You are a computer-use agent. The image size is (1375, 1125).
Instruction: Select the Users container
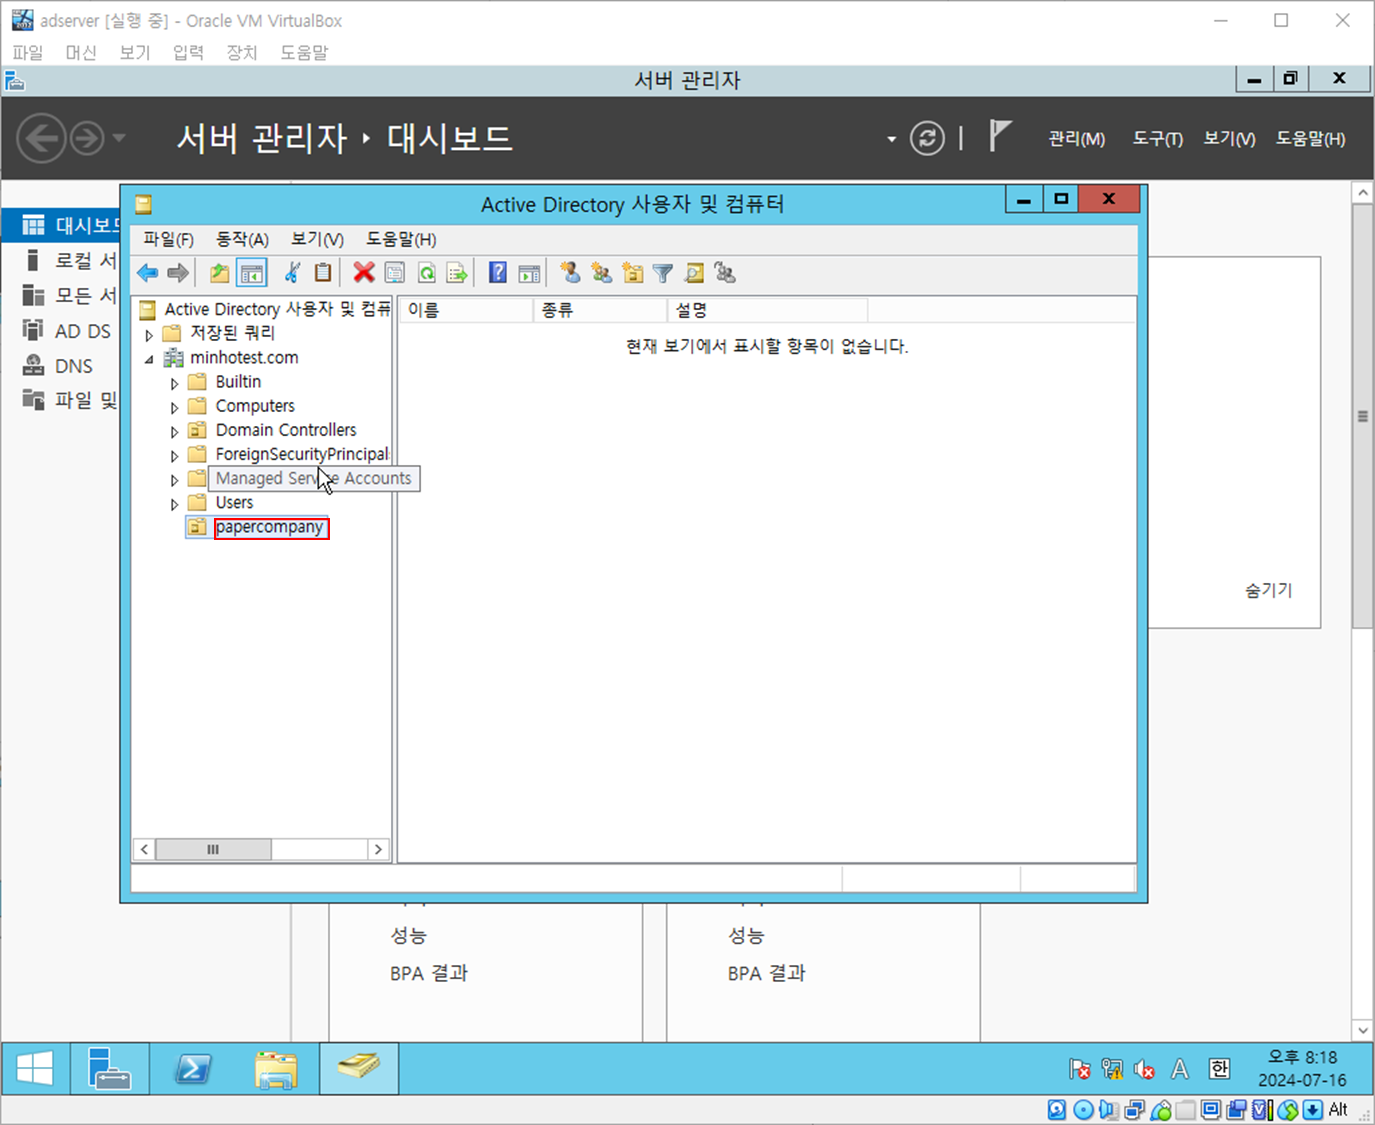pos(235,503)
